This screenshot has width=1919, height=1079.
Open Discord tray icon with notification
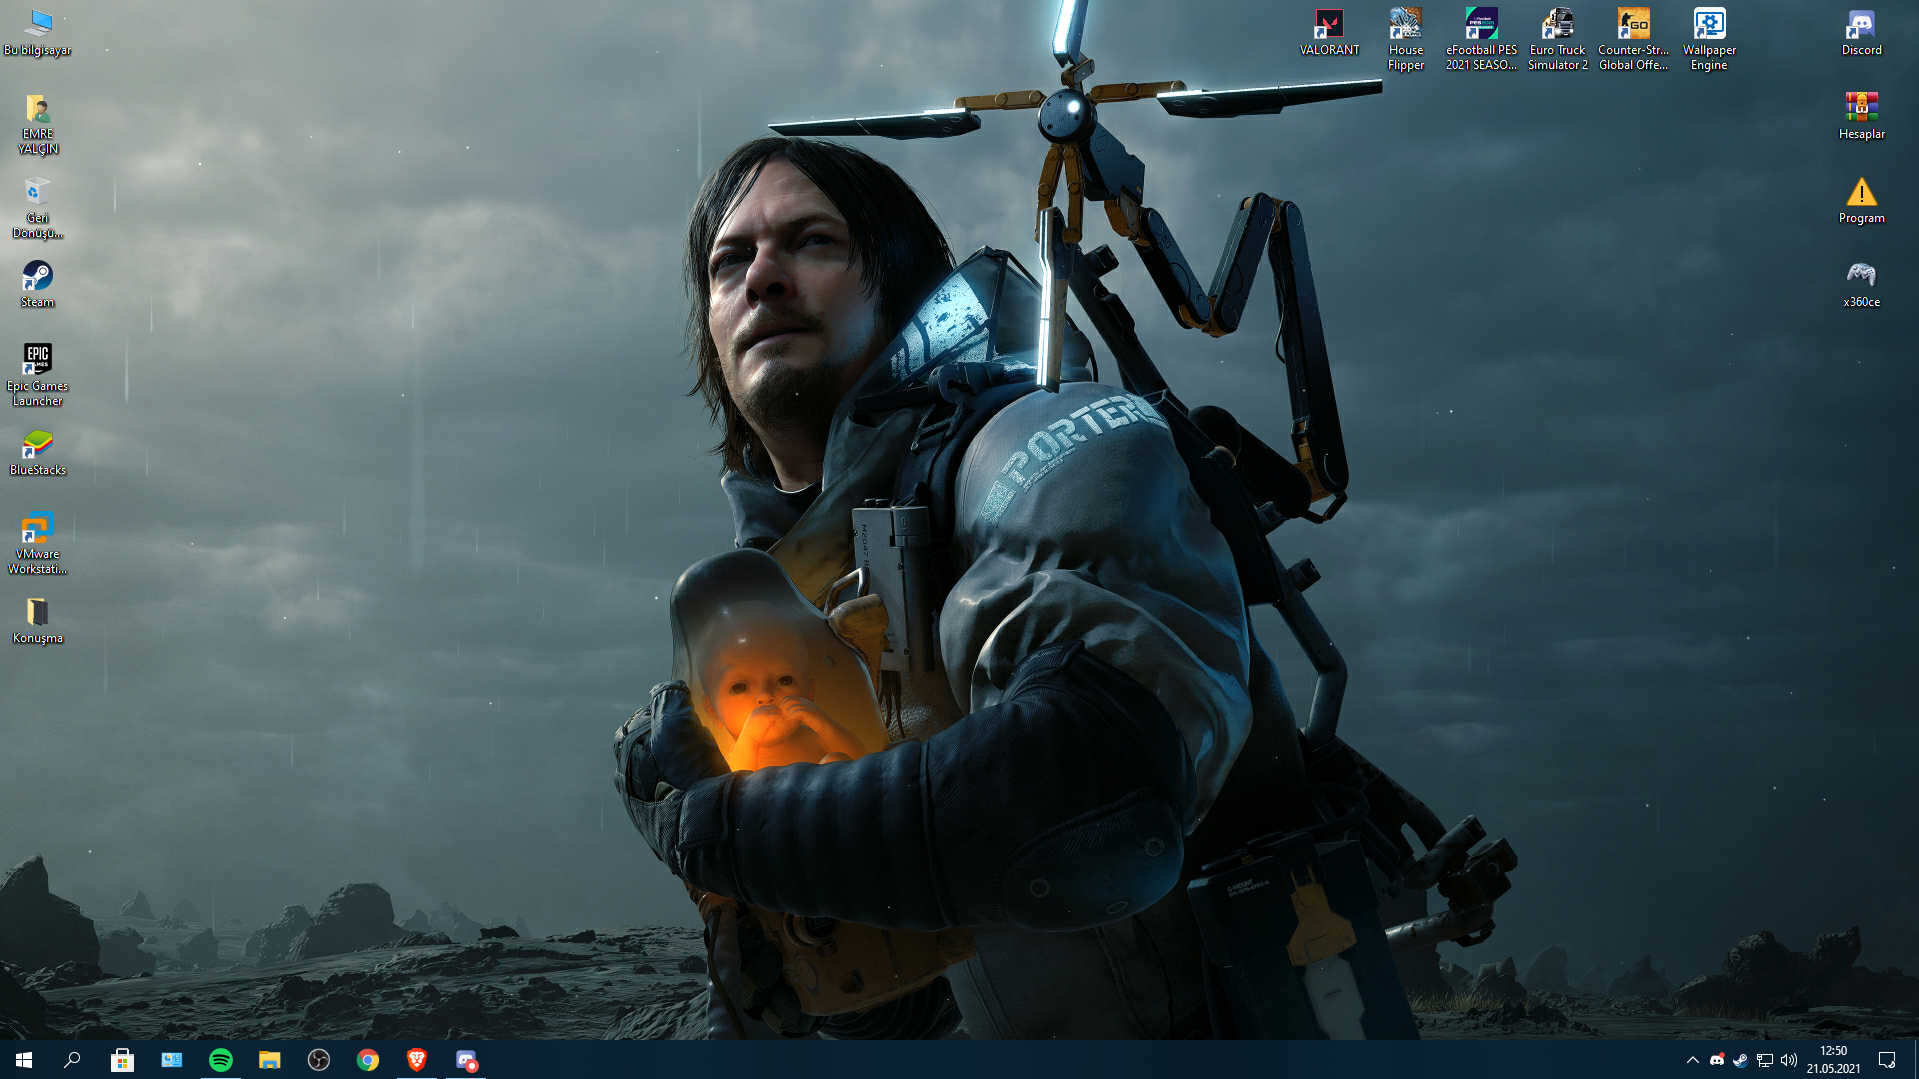[x=1717, y=1060]
